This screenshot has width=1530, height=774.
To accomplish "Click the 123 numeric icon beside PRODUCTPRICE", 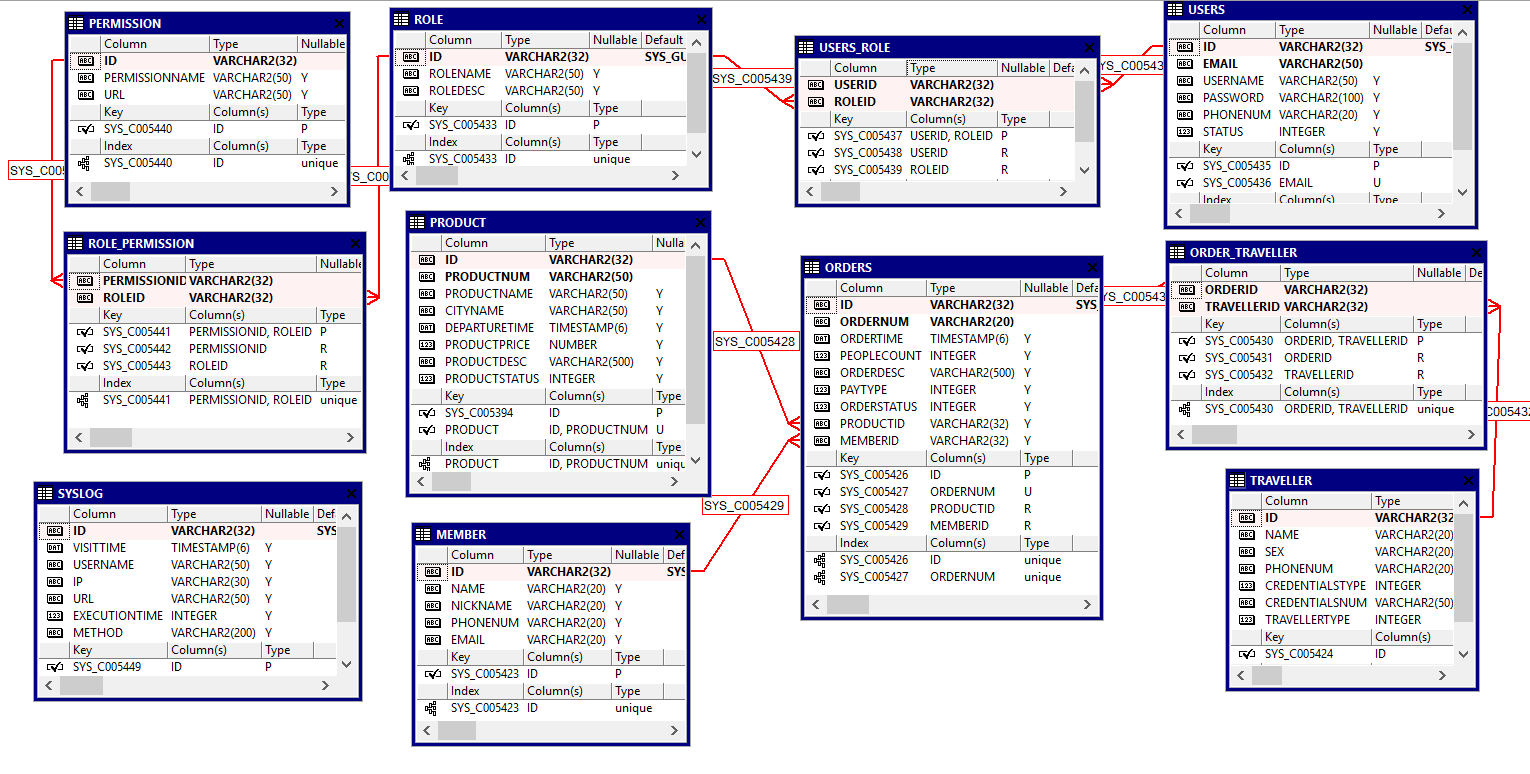I will tap(426, 345).
